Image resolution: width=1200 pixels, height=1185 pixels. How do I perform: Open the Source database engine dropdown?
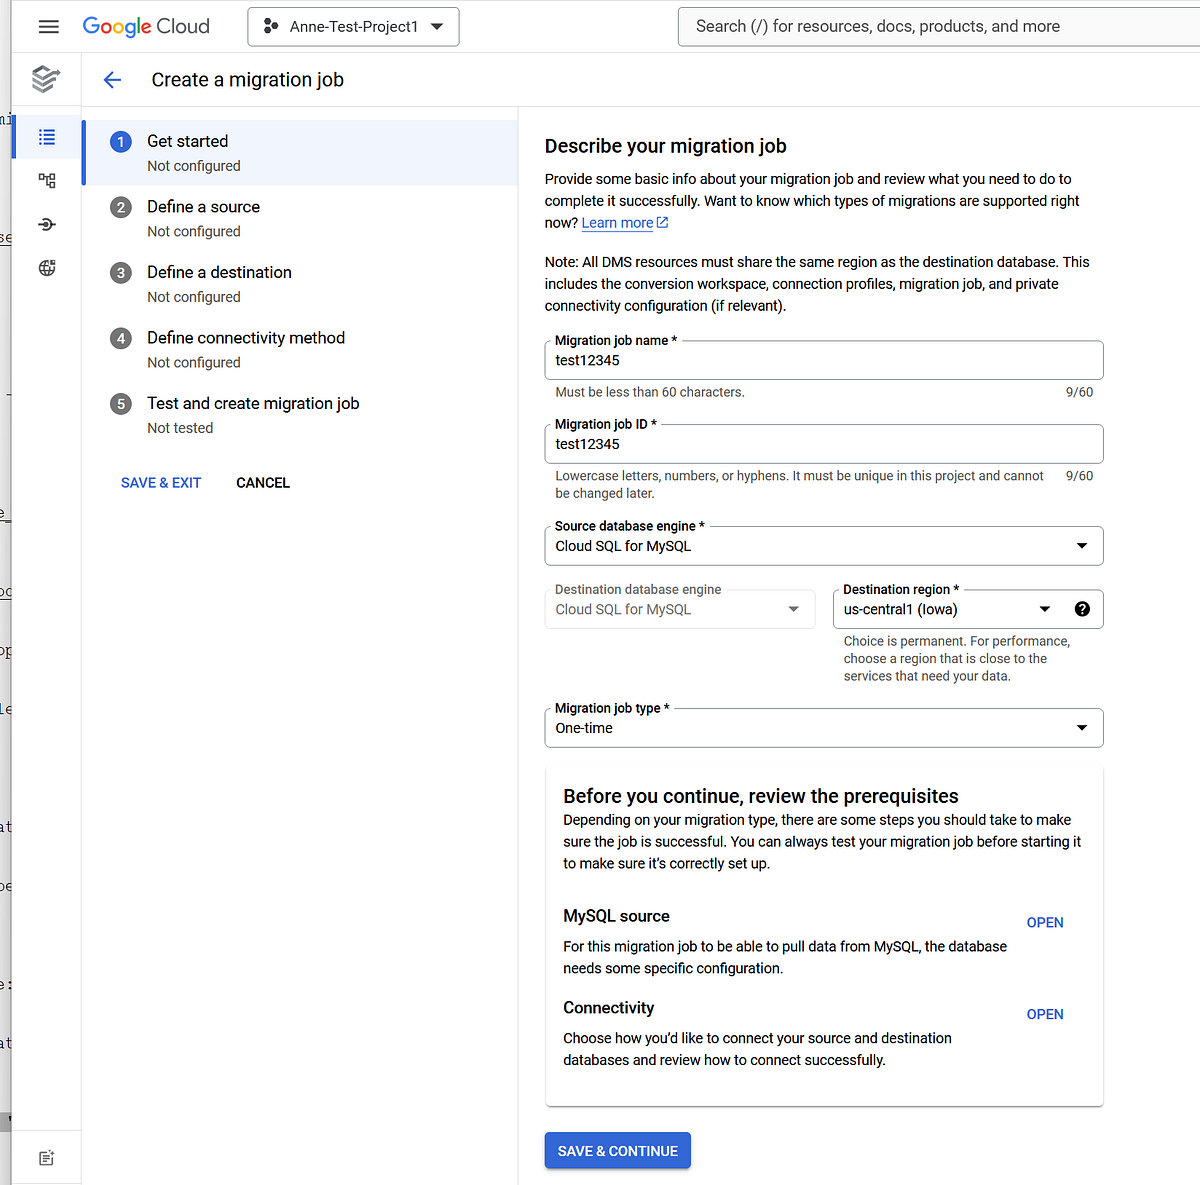(x=1081, y=546)
